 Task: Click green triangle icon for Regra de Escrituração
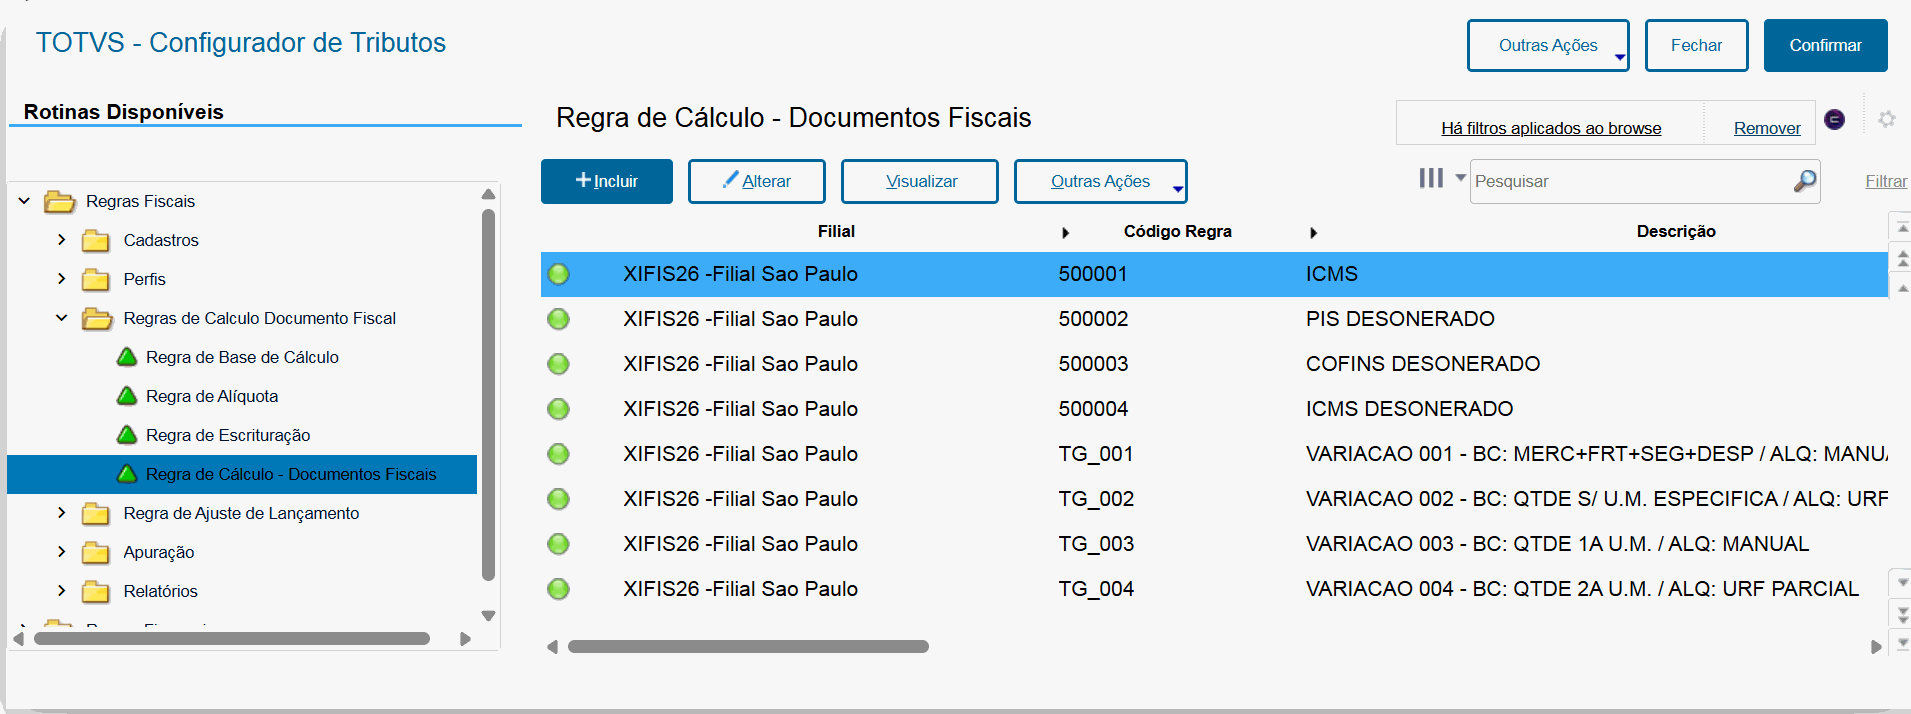tap(127, 435)
